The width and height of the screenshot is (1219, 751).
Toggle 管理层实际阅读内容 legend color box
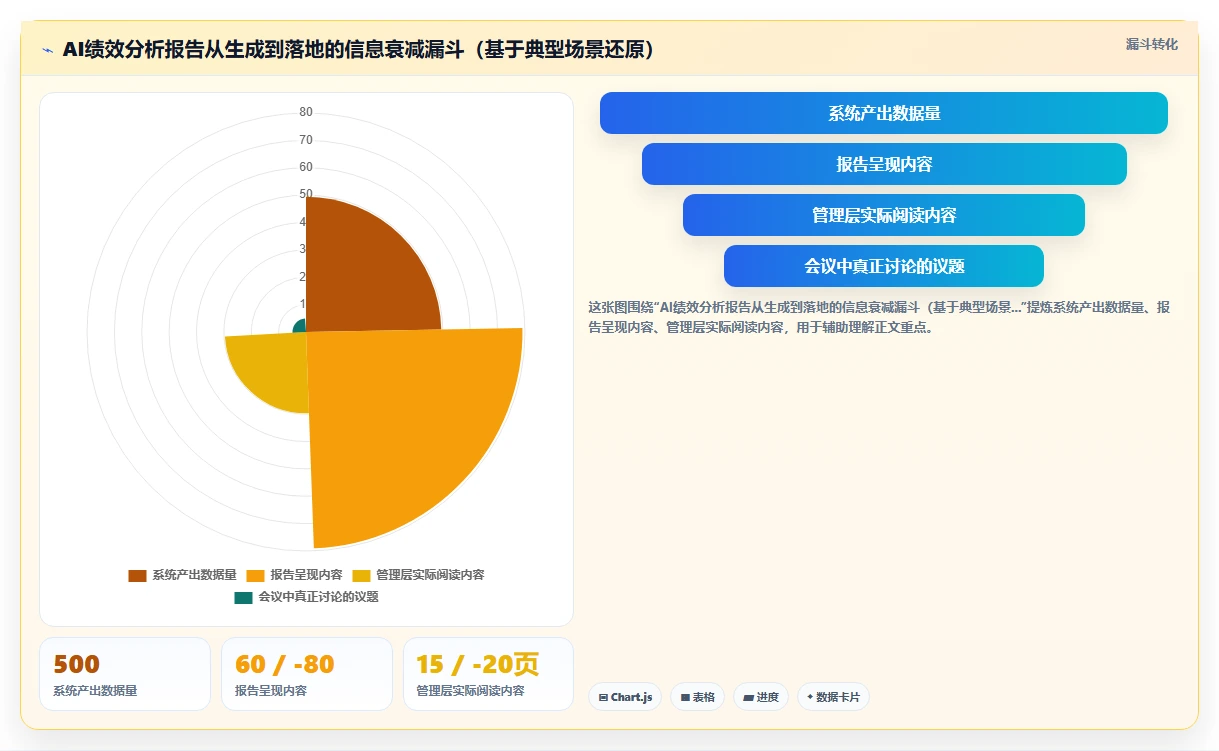pyautogui.click(x=361, y=575)
